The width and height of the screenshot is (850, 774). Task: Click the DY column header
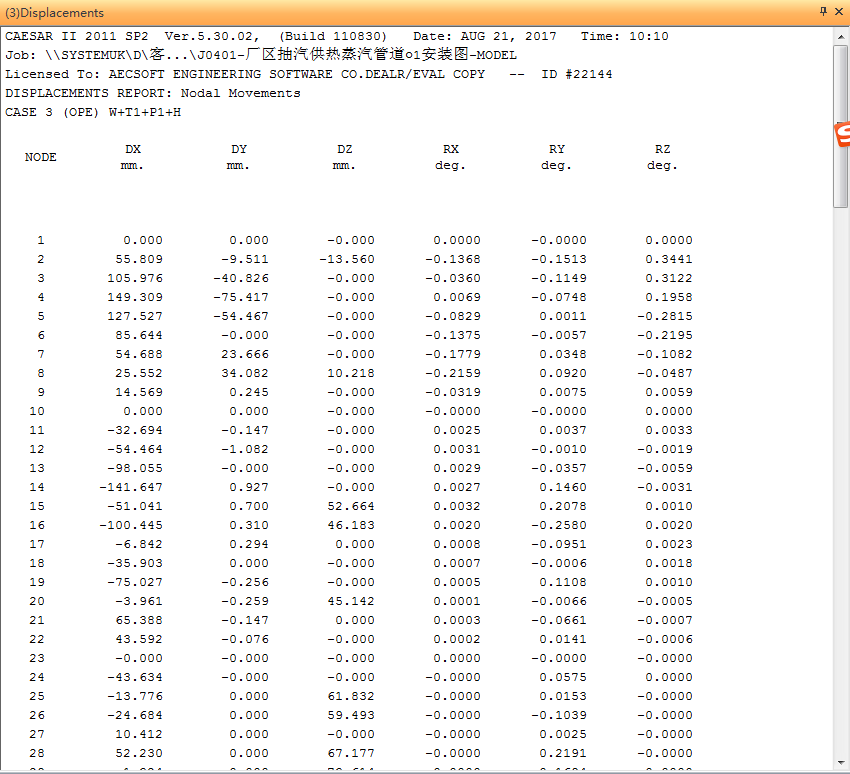(239, 149)
